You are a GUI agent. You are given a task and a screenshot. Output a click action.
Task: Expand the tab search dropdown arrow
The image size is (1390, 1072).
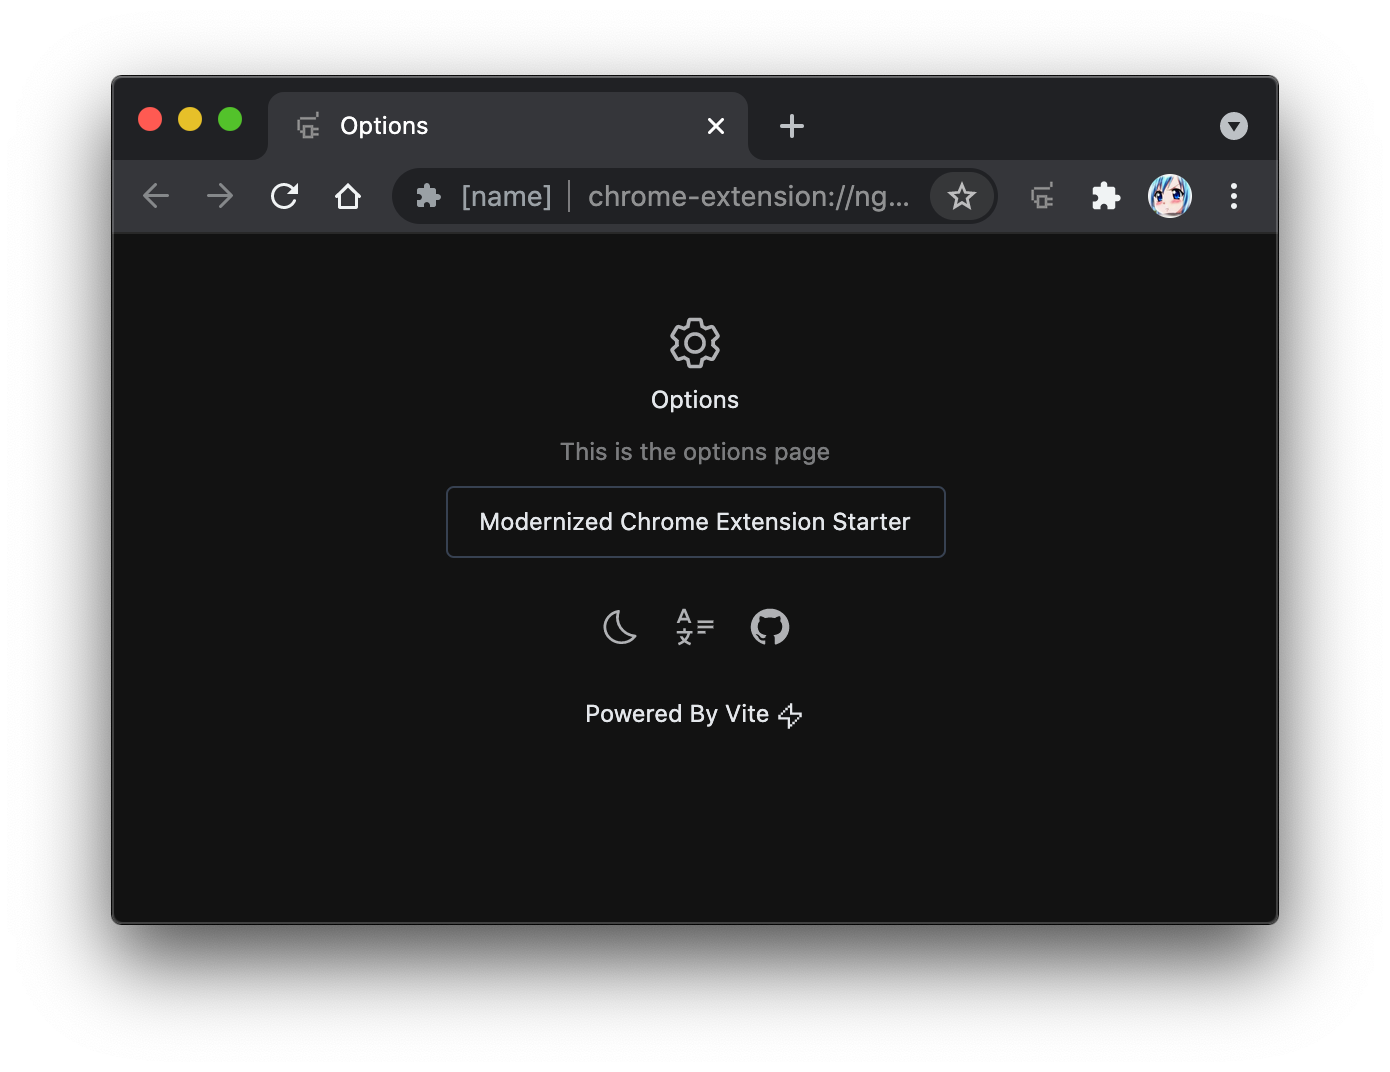click(1234, 126)
